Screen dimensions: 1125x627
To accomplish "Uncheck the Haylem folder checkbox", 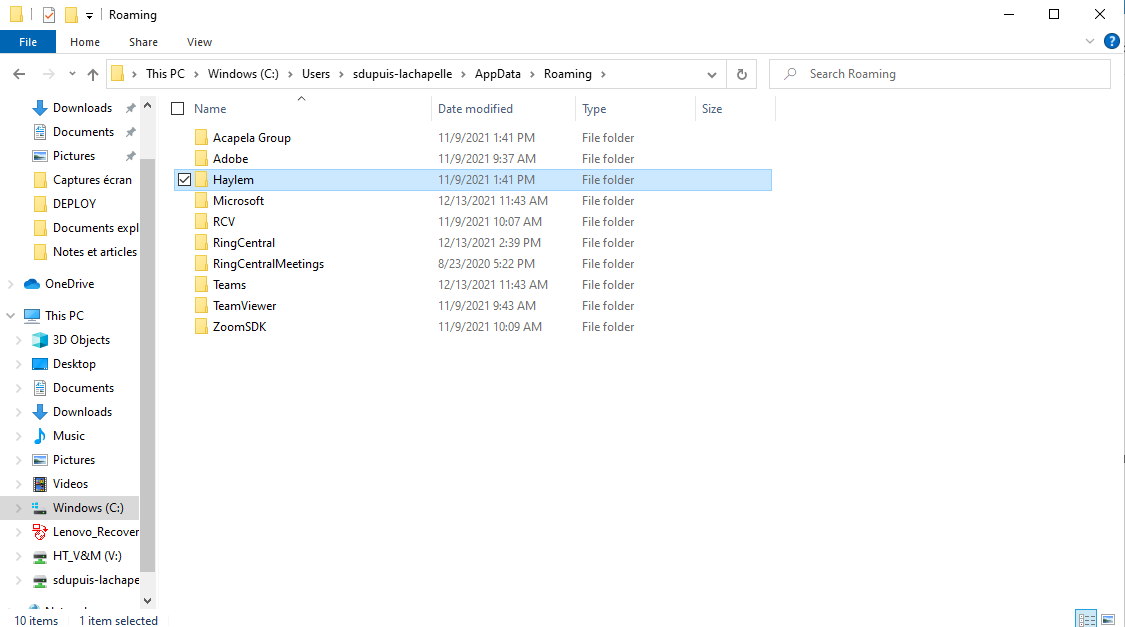I will [x=184, y=180].
